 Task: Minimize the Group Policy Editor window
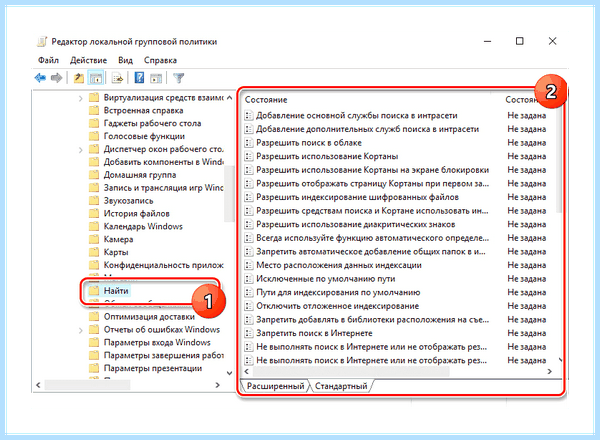click(487, 41)
